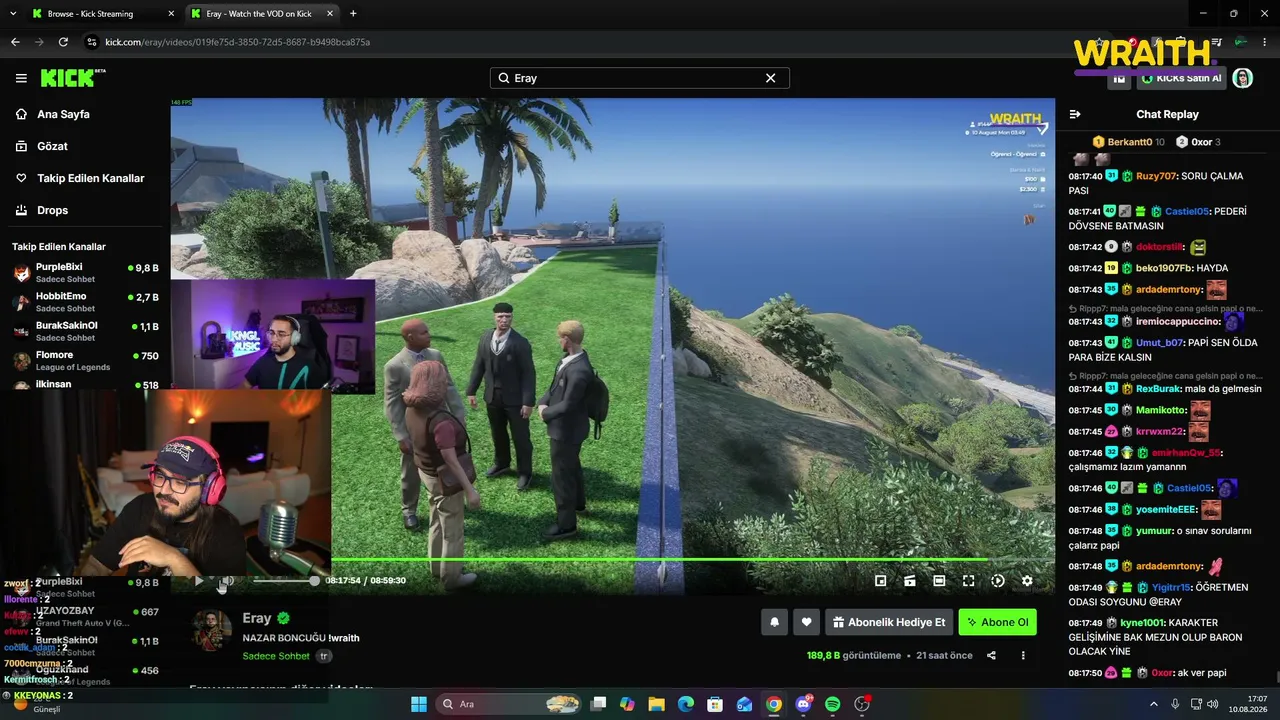Open Microsoft Edge from the taskbar
1280x720 pixels.
pyautogui.click(x=686, y=704)
